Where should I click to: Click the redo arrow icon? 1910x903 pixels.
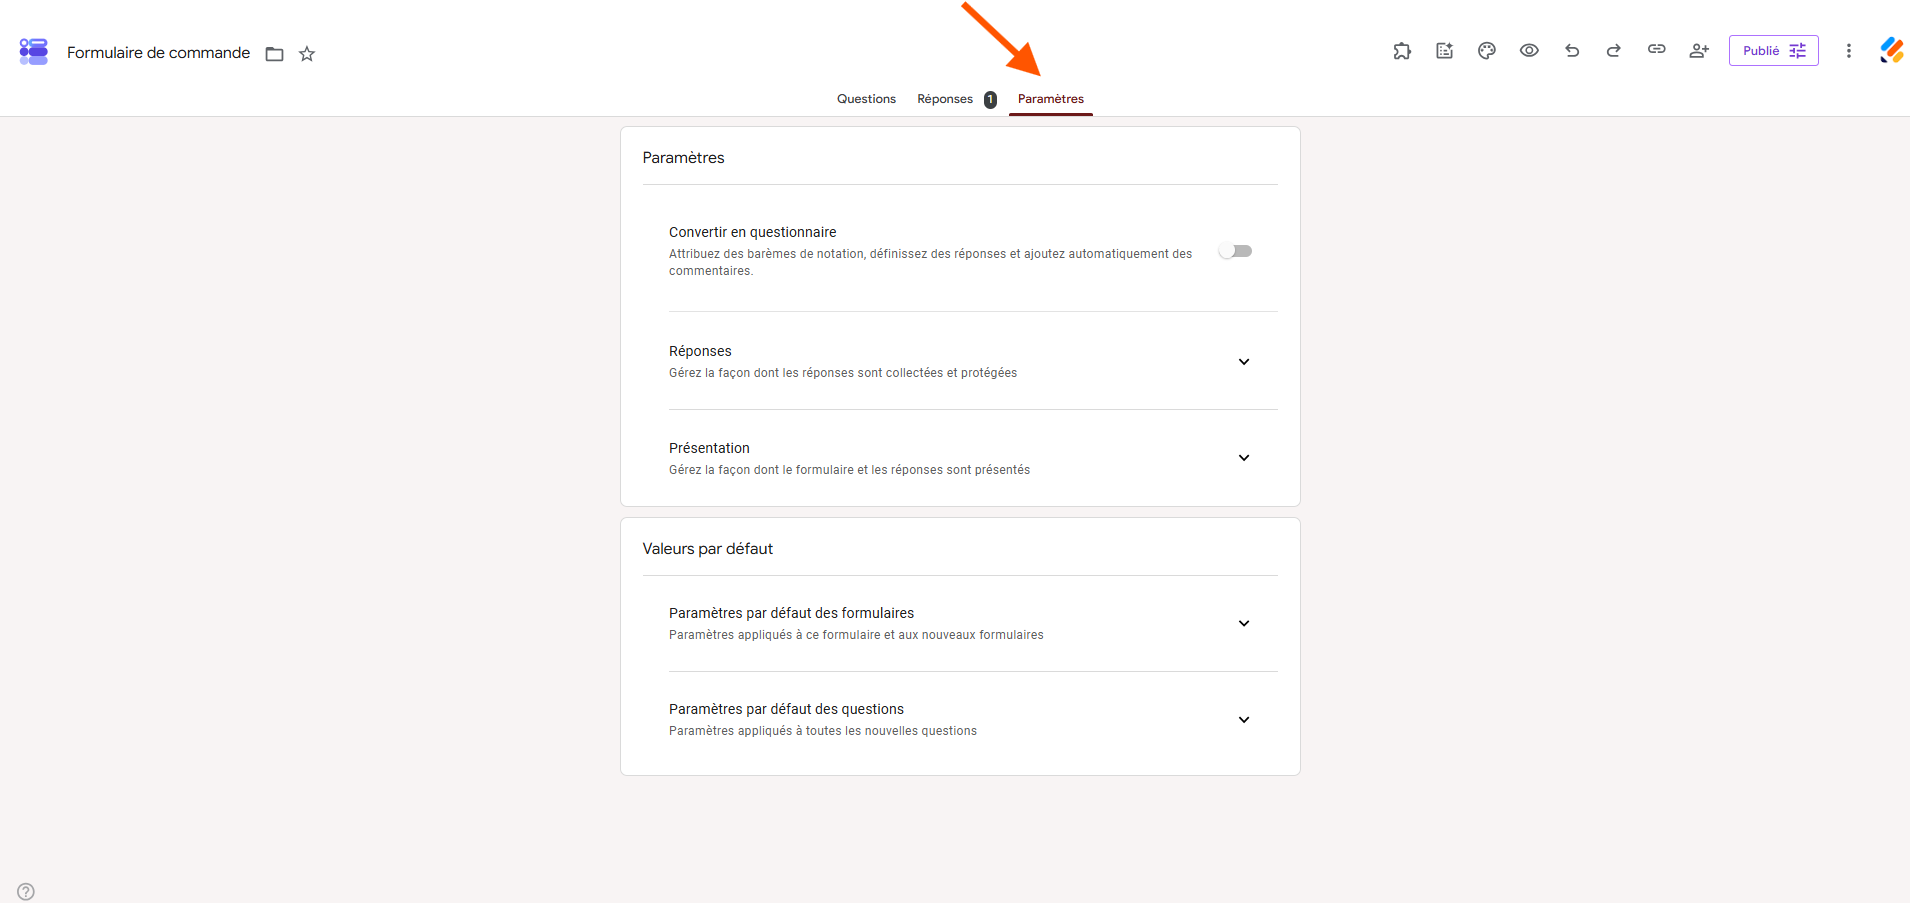(1614, 51)
